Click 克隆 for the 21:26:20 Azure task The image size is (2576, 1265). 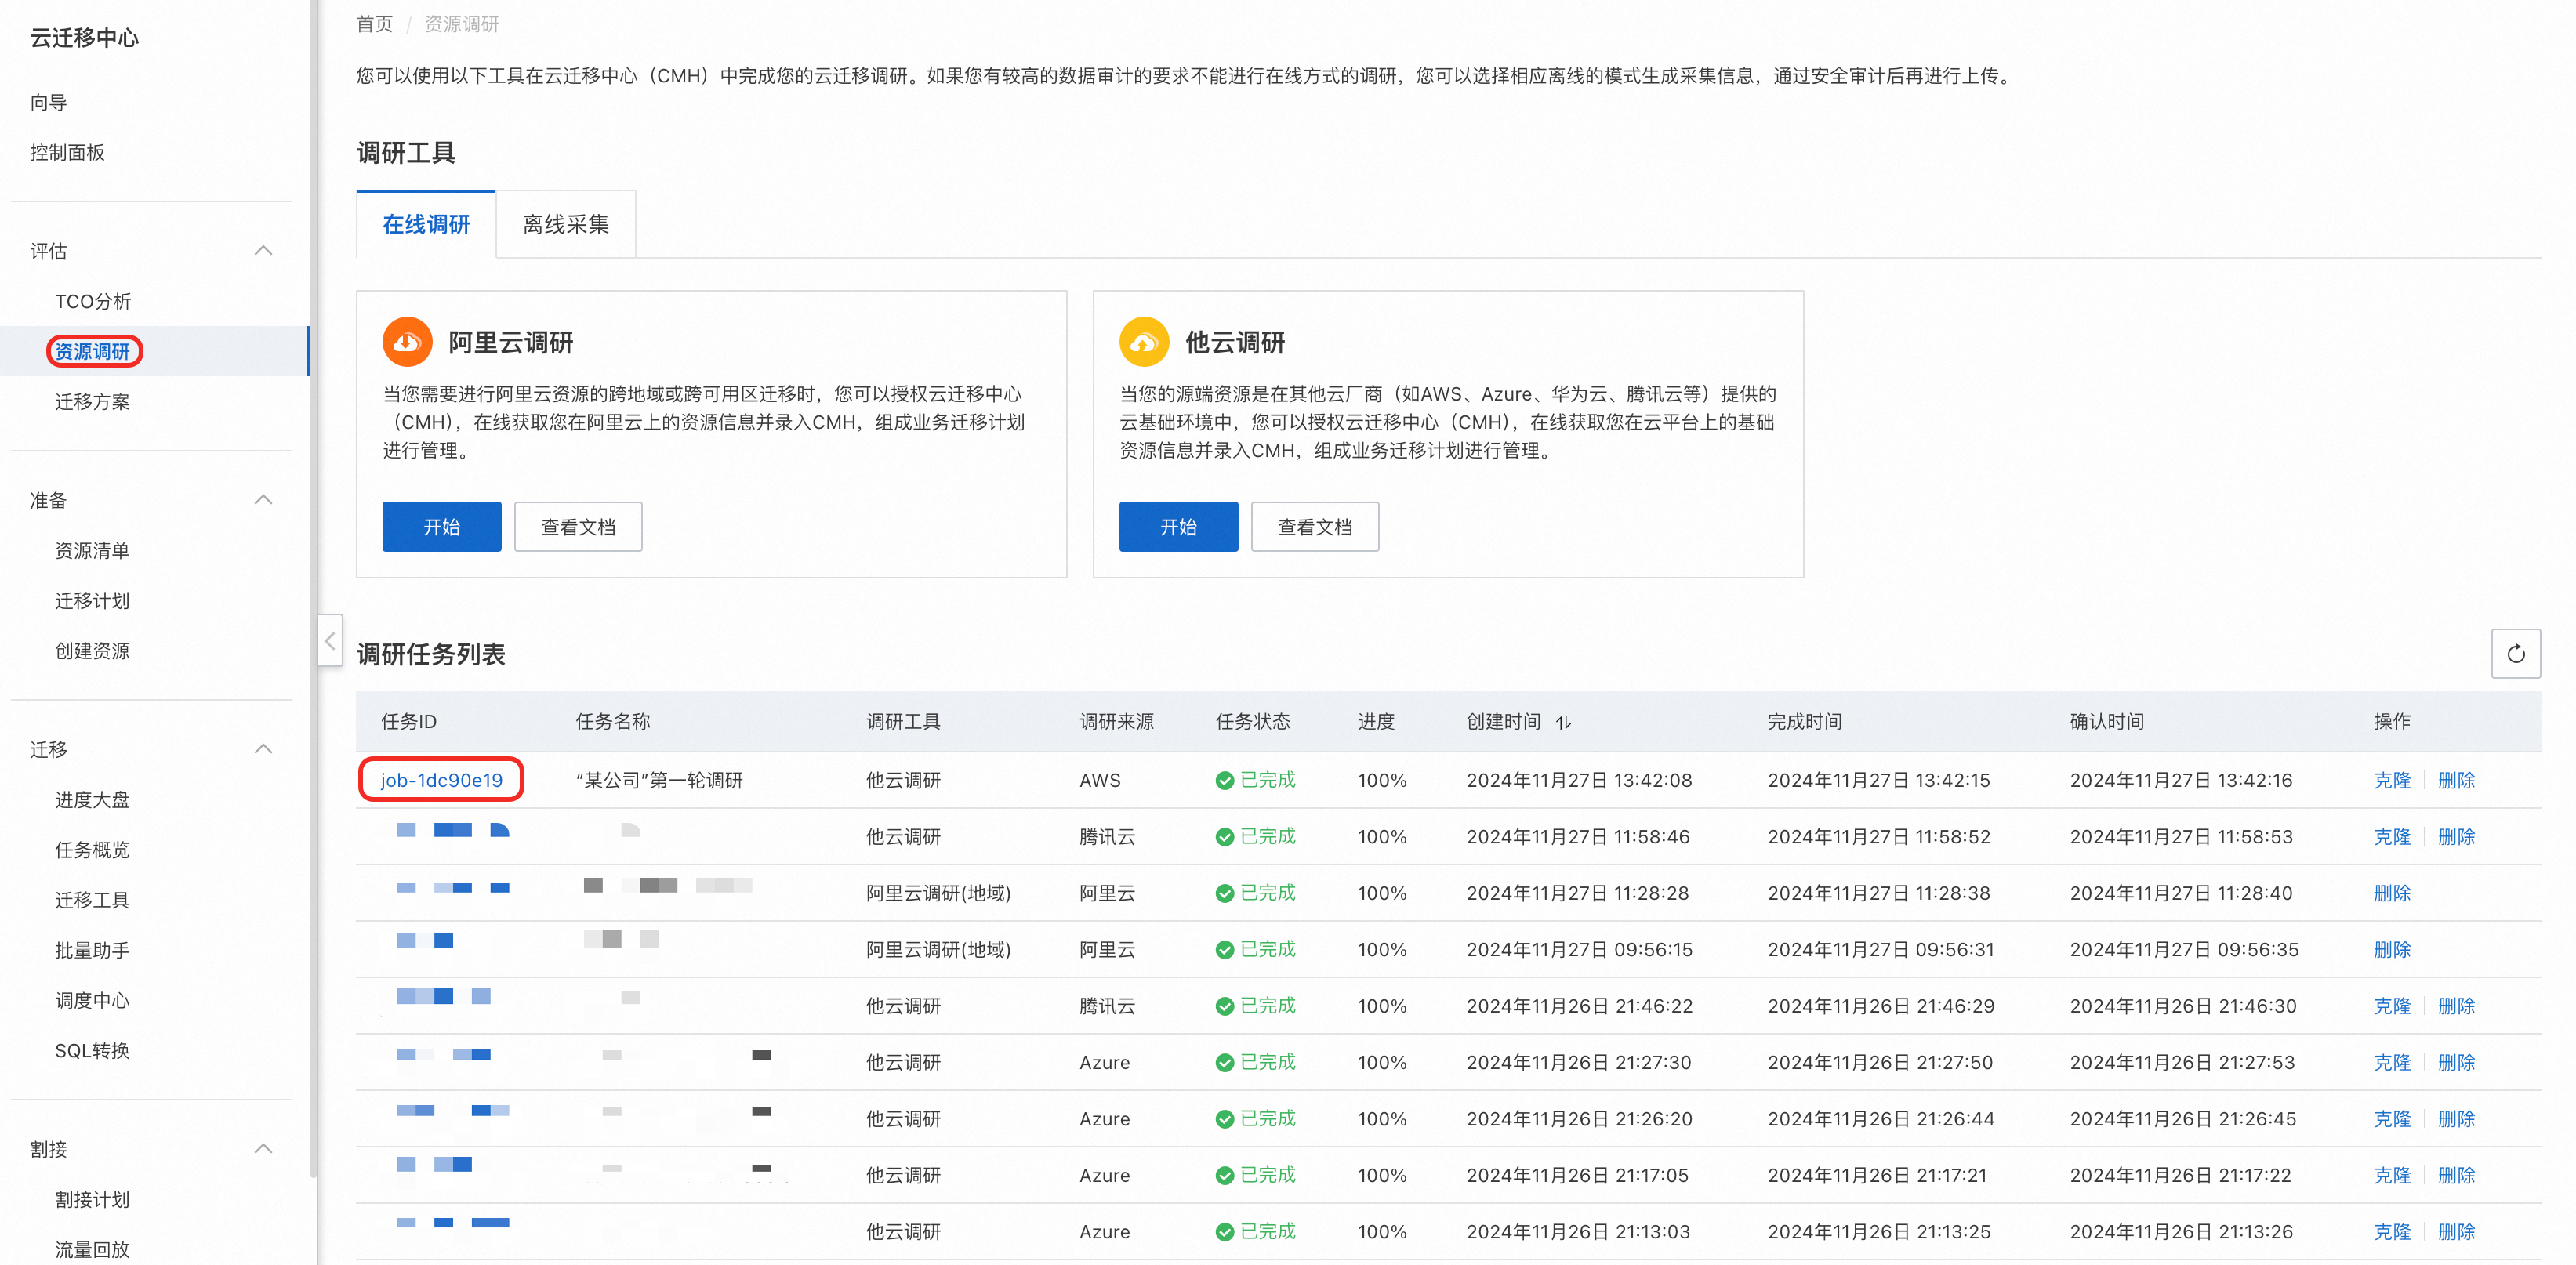click(x=2392, y=1118)
